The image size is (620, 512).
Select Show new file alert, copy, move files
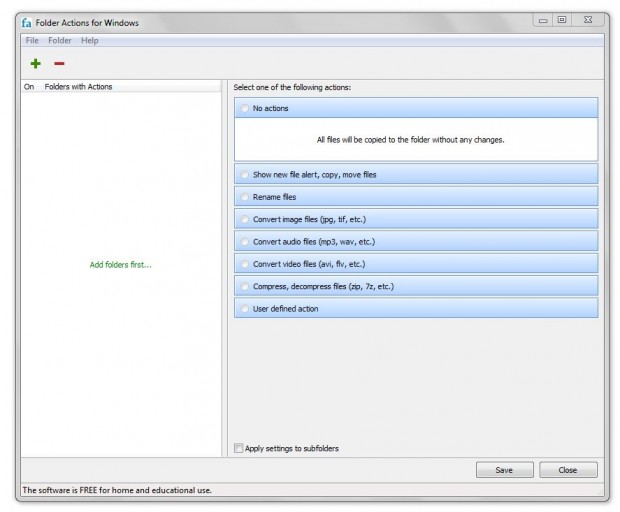coord(245,174)
